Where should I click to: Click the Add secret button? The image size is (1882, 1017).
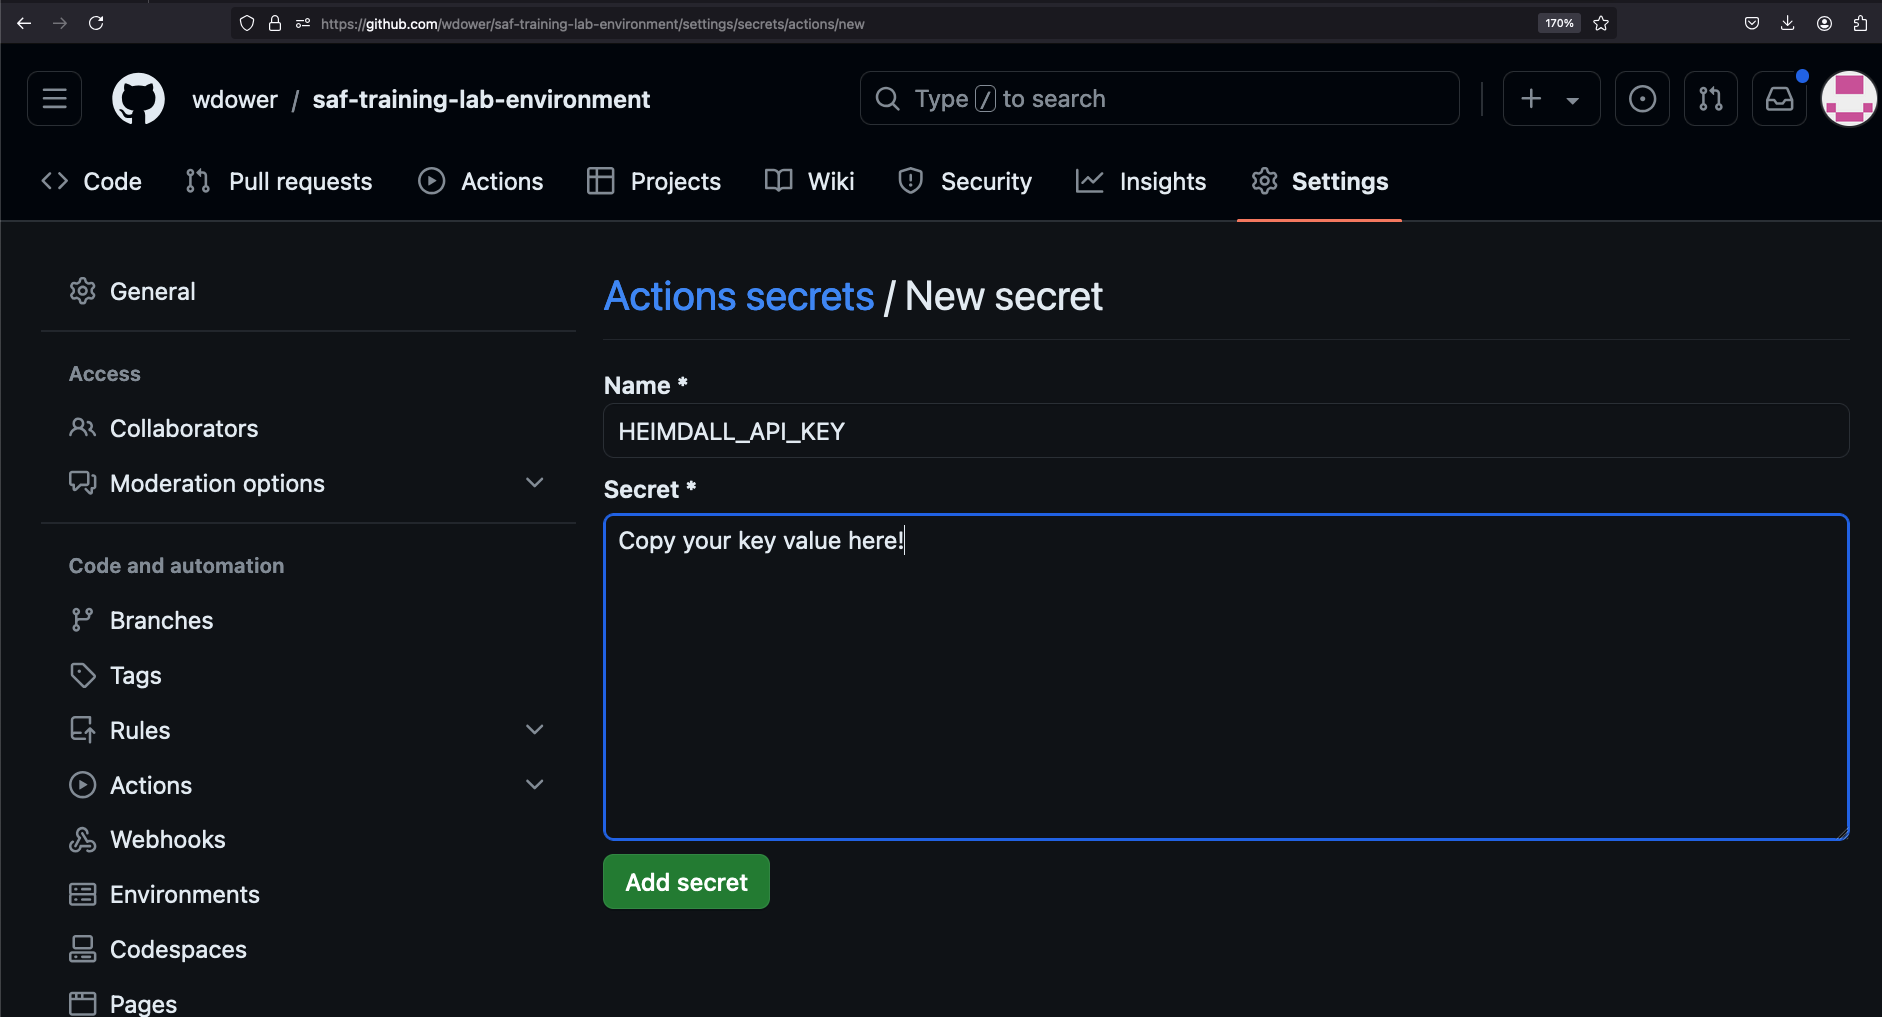[x=686, y=881]
